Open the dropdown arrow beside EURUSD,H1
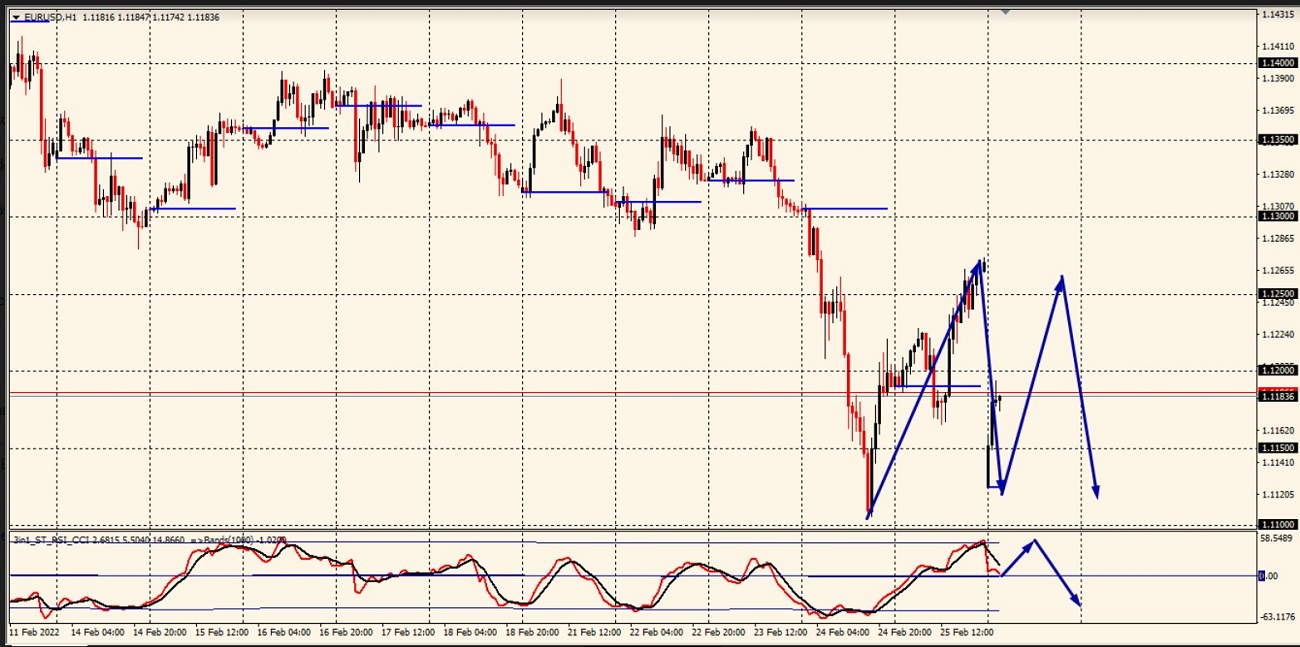The image size is (1300, 647). [x=16, y=17]
